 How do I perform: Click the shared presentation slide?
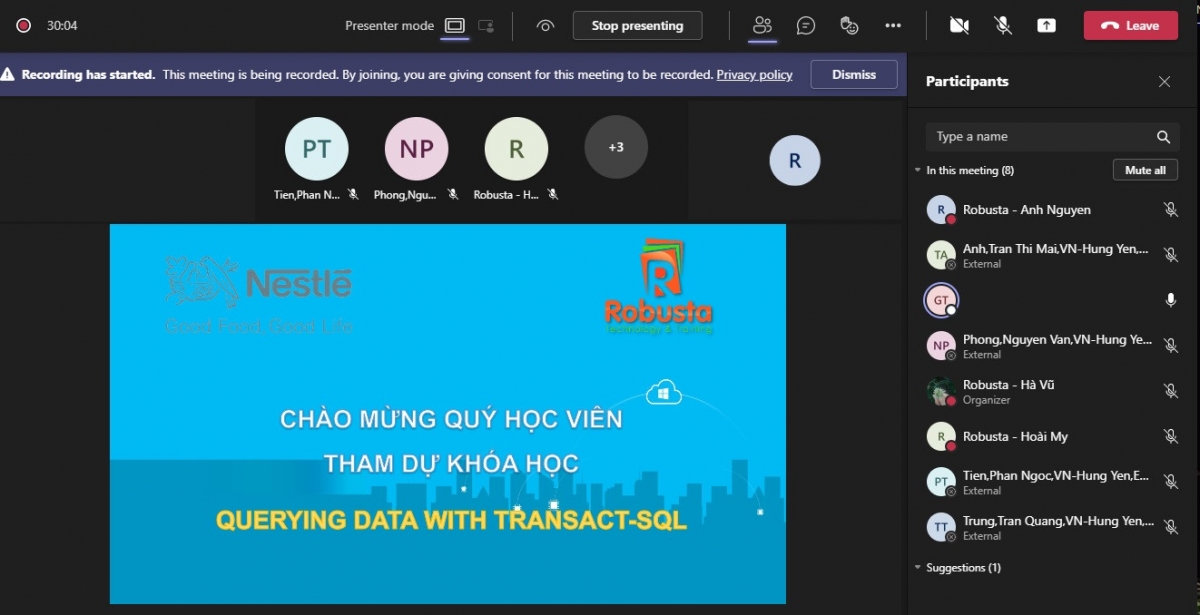[448, 414]
